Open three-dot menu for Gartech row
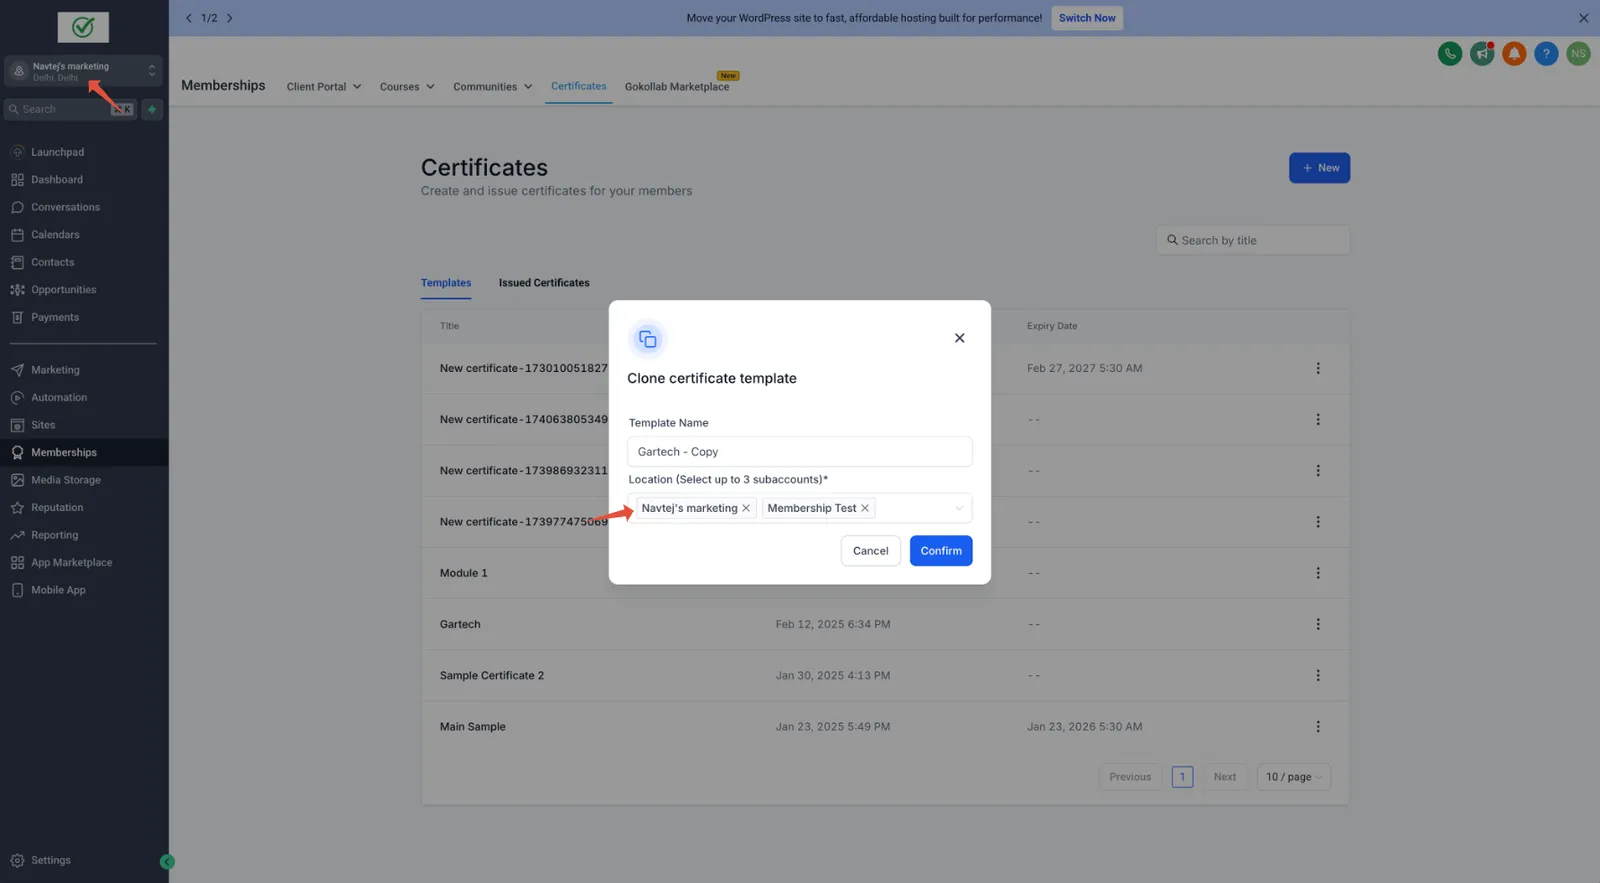The height and width of the screenshot is (883, 1600). [x=1318, y=624]
